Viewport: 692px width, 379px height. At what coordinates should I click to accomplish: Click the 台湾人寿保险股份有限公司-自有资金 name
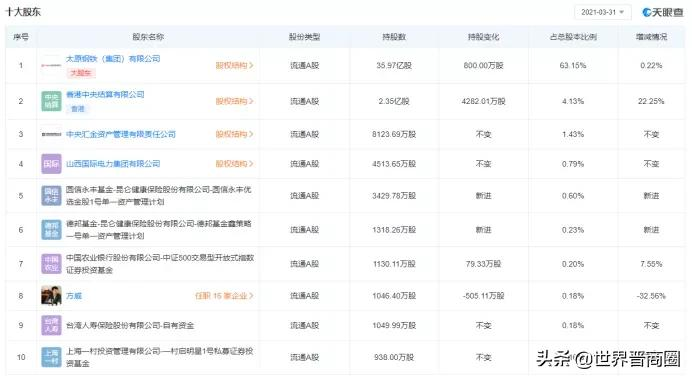tap(130, 325)
